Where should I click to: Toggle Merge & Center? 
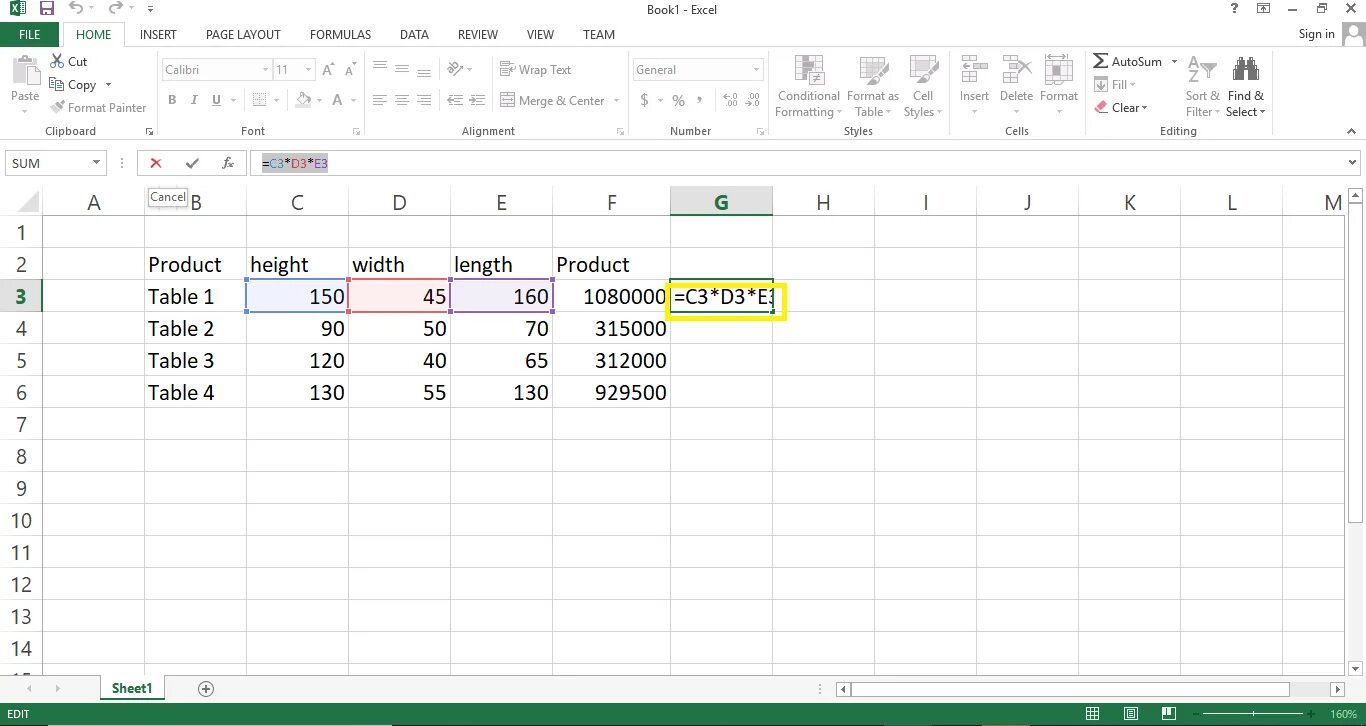(553, 101)
